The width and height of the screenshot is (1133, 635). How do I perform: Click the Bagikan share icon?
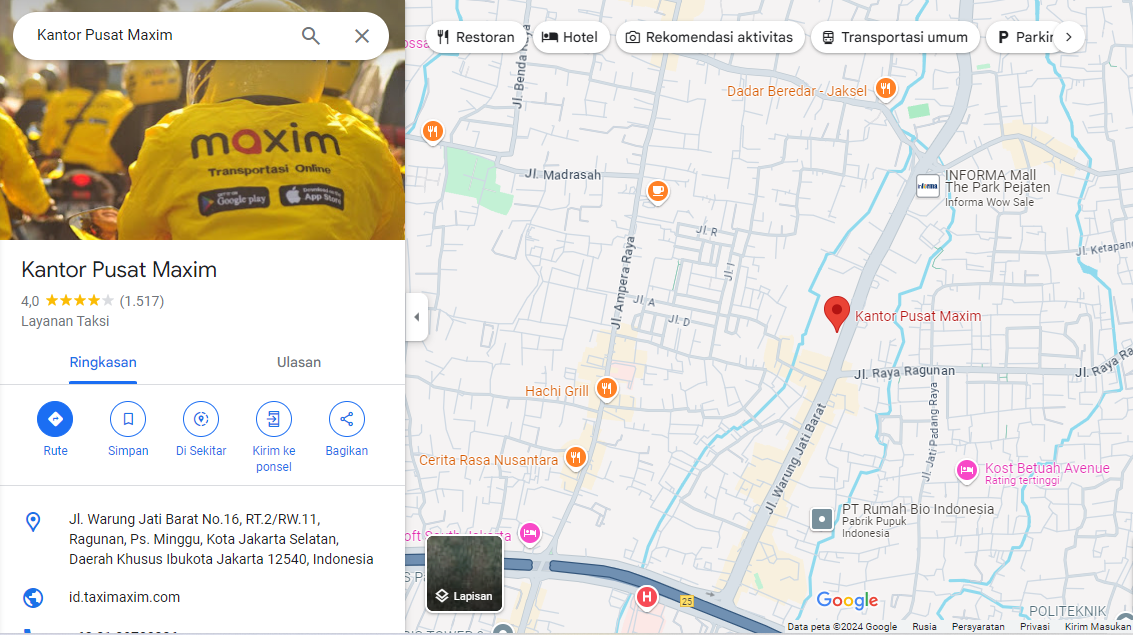347,419
